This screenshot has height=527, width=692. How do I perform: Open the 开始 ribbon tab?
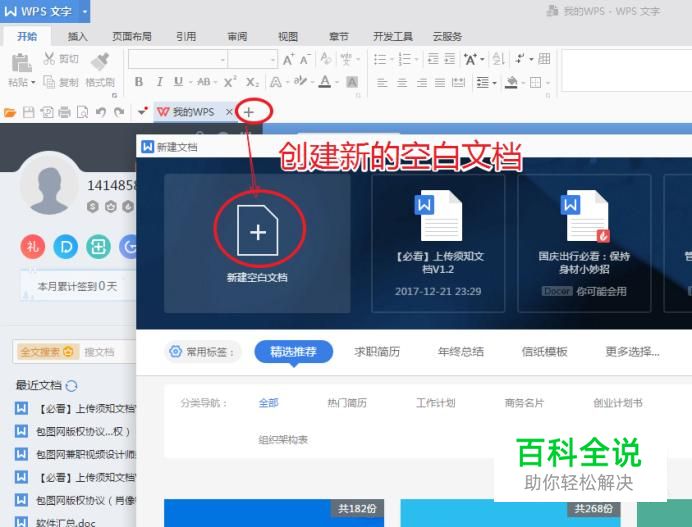coord(27,36)
